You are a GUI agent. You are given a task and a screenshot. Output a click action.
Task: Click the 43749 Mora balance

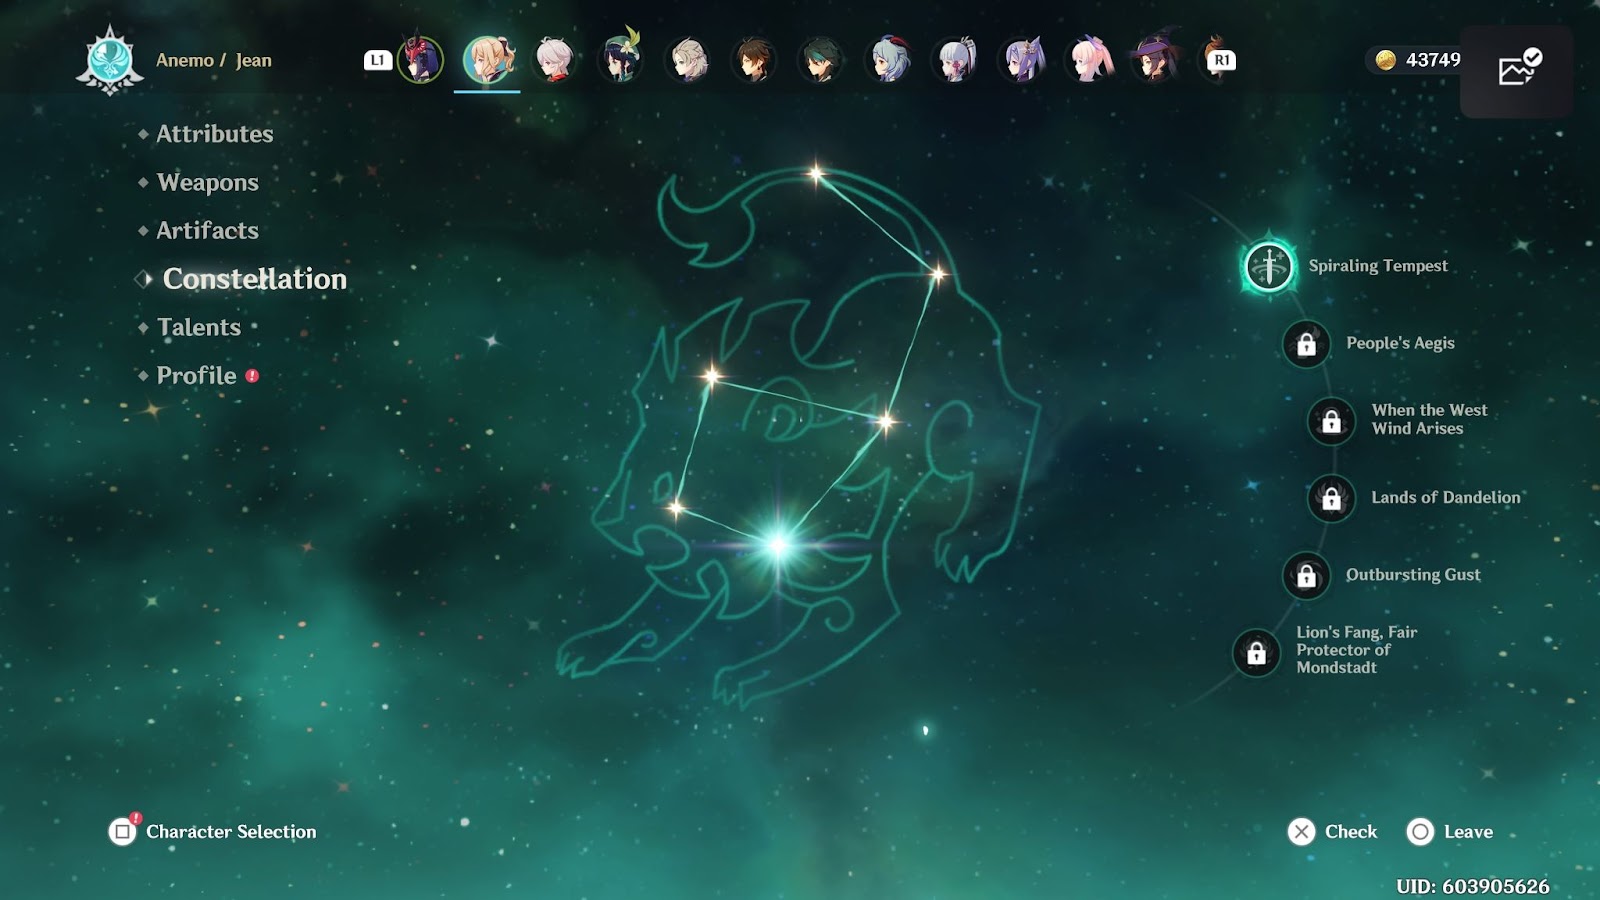pyautogui.click(x=1433, y=60)
